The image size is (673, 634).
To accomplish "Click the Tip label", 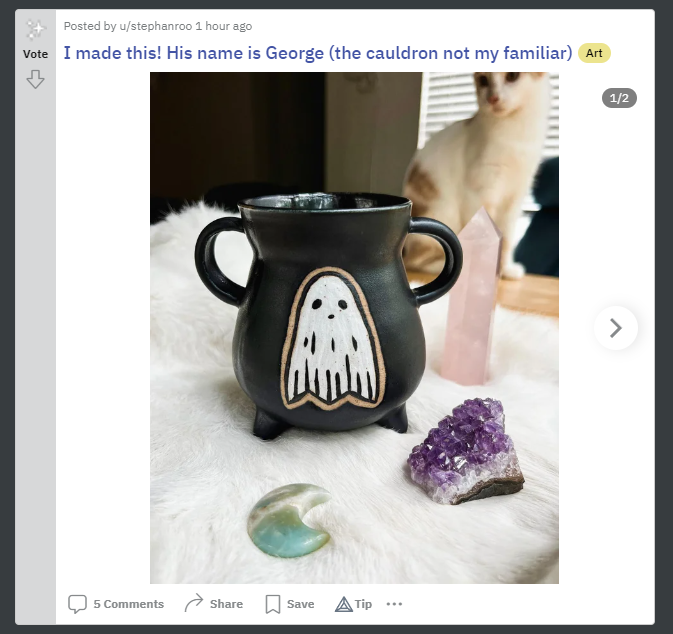I will (364, 604).
